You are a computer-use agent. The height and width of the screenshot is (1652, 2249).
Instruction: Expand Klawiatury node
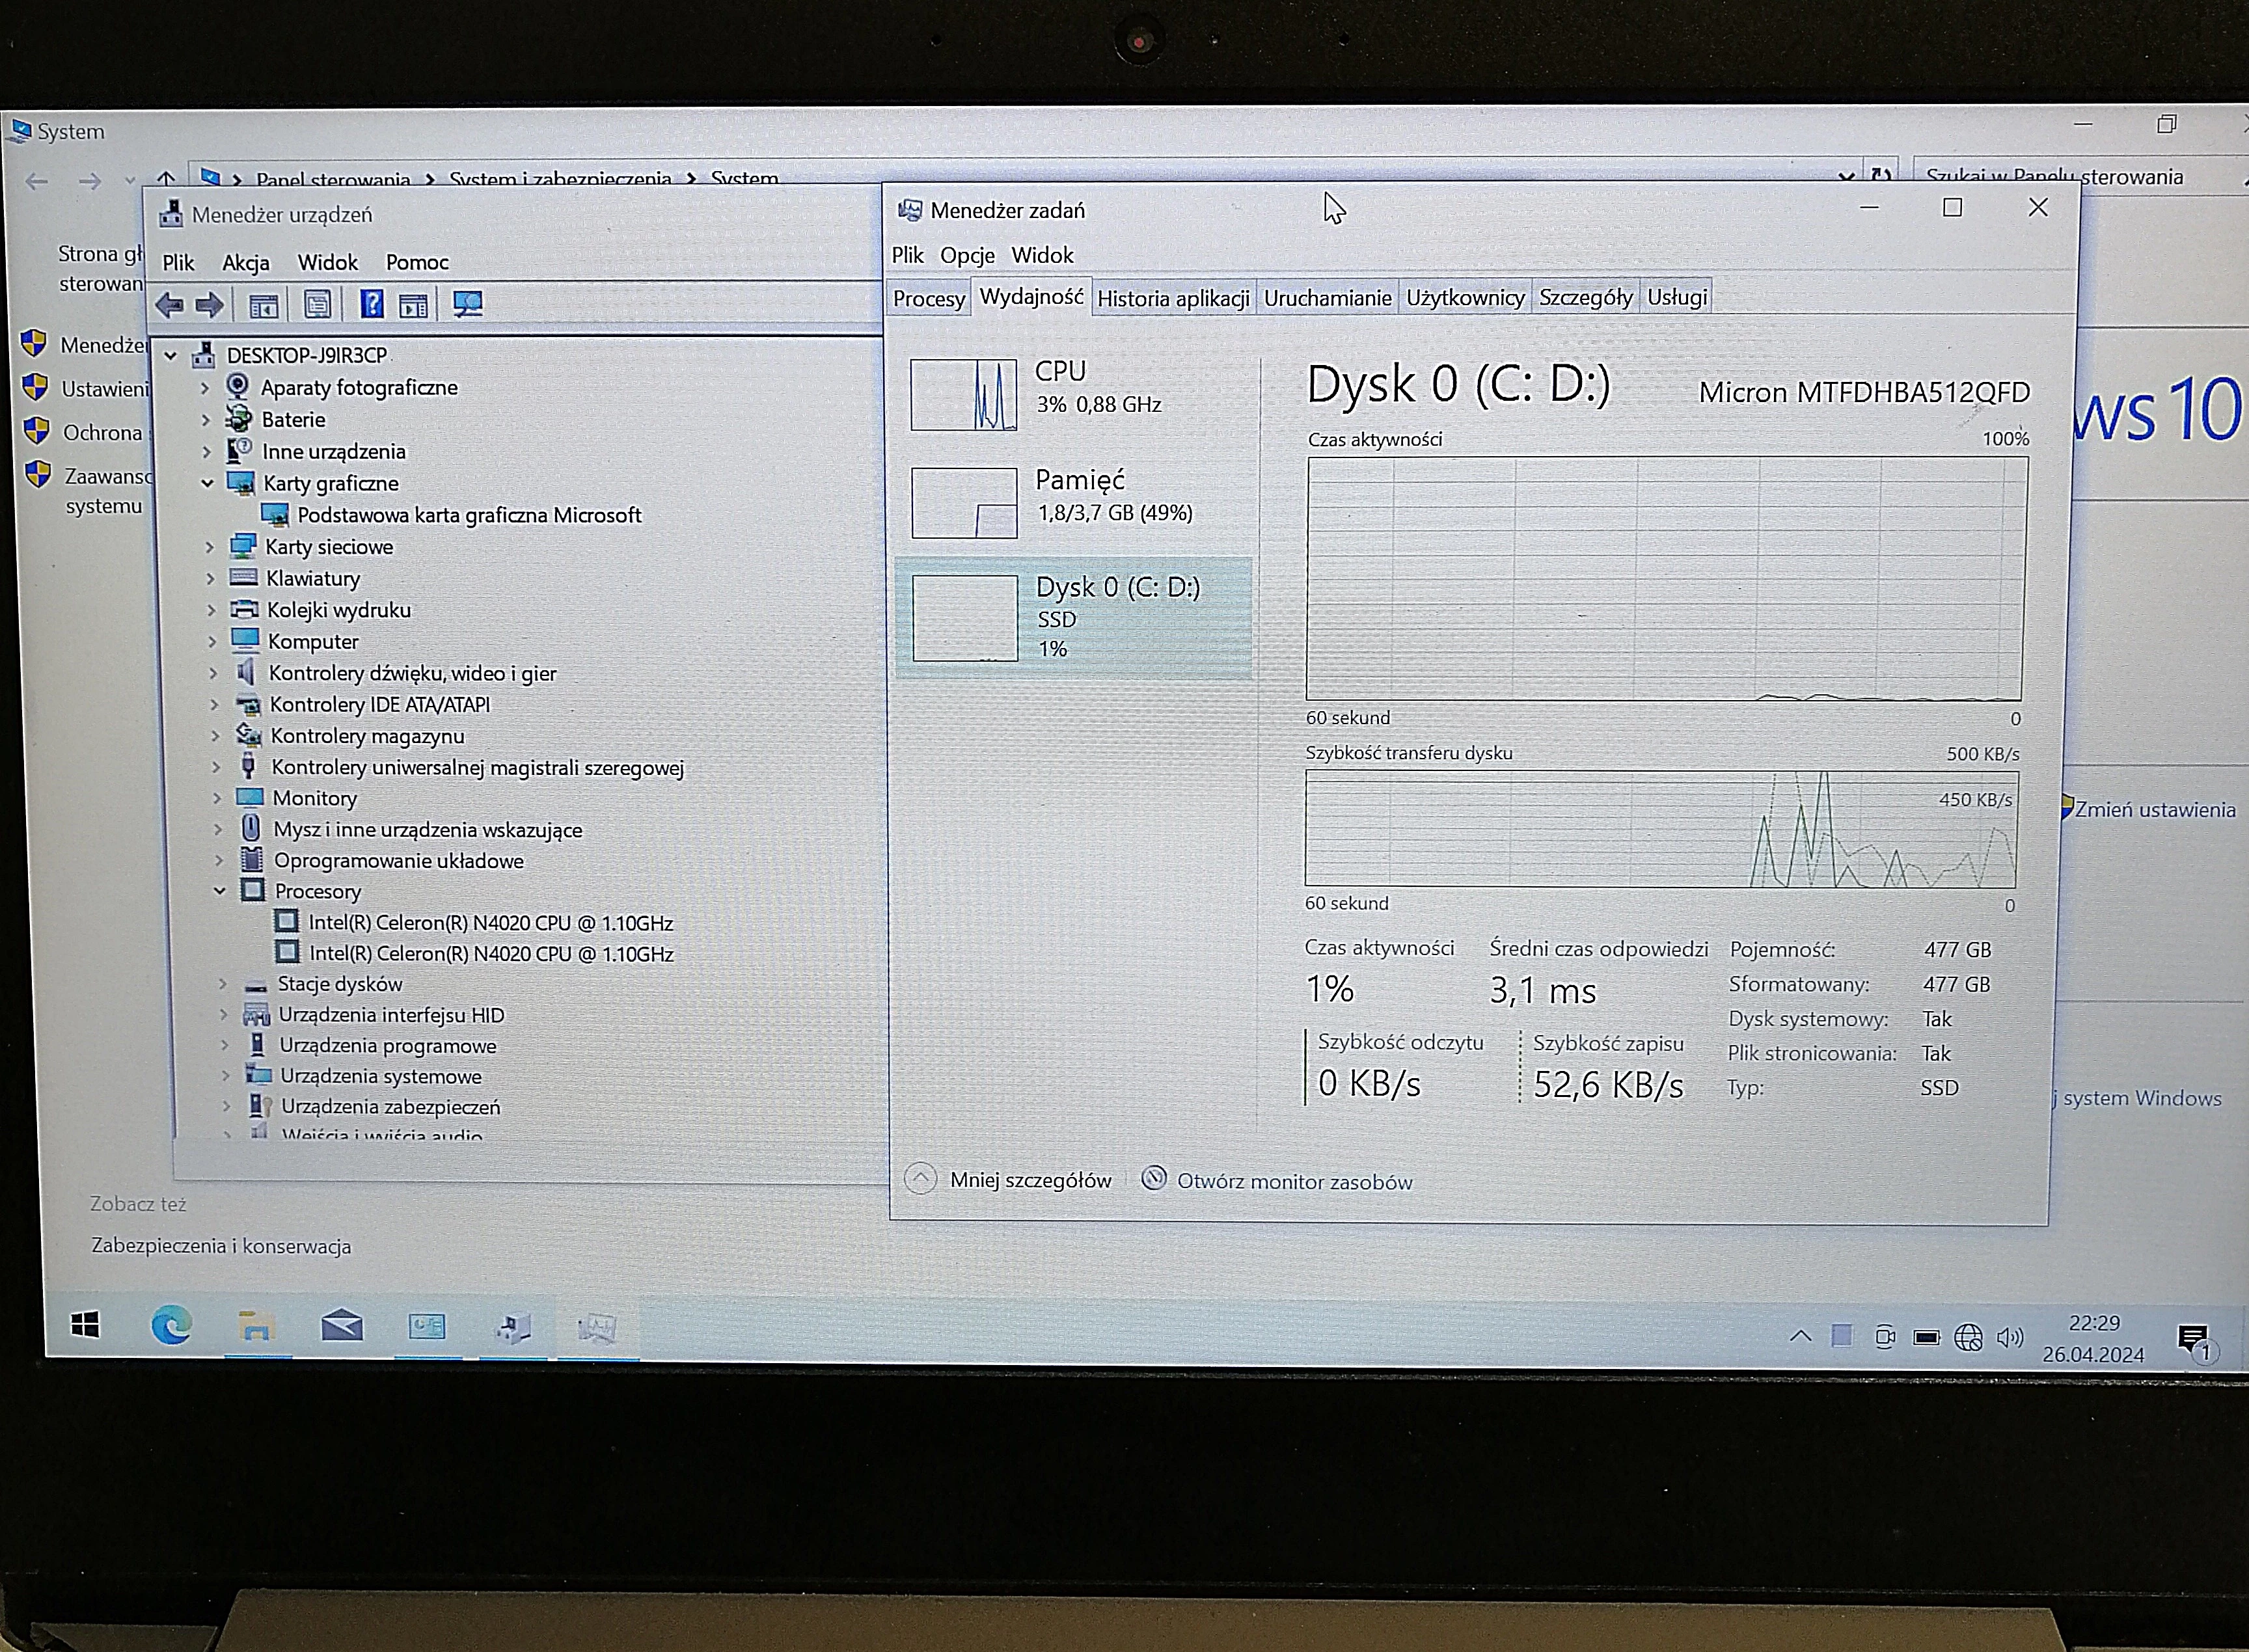click(210, 578)
